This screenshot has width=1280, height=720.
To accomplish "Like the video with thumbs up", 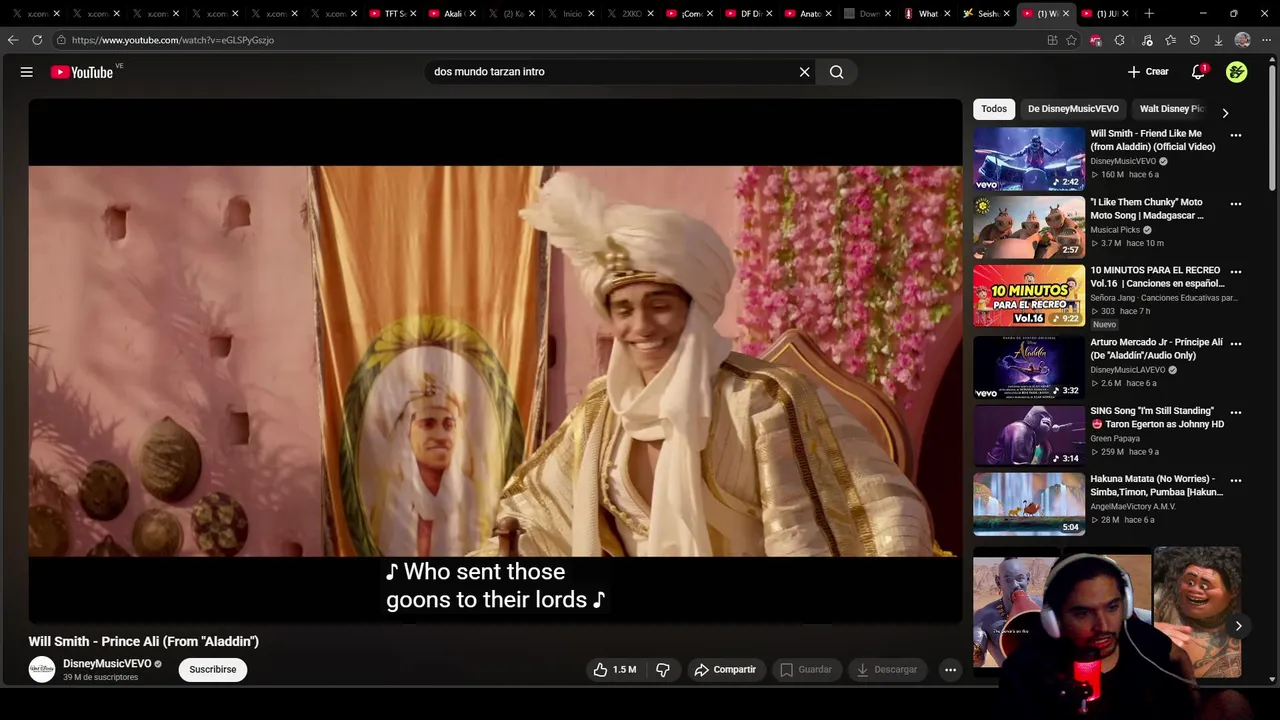I will [x=614, y=670].
